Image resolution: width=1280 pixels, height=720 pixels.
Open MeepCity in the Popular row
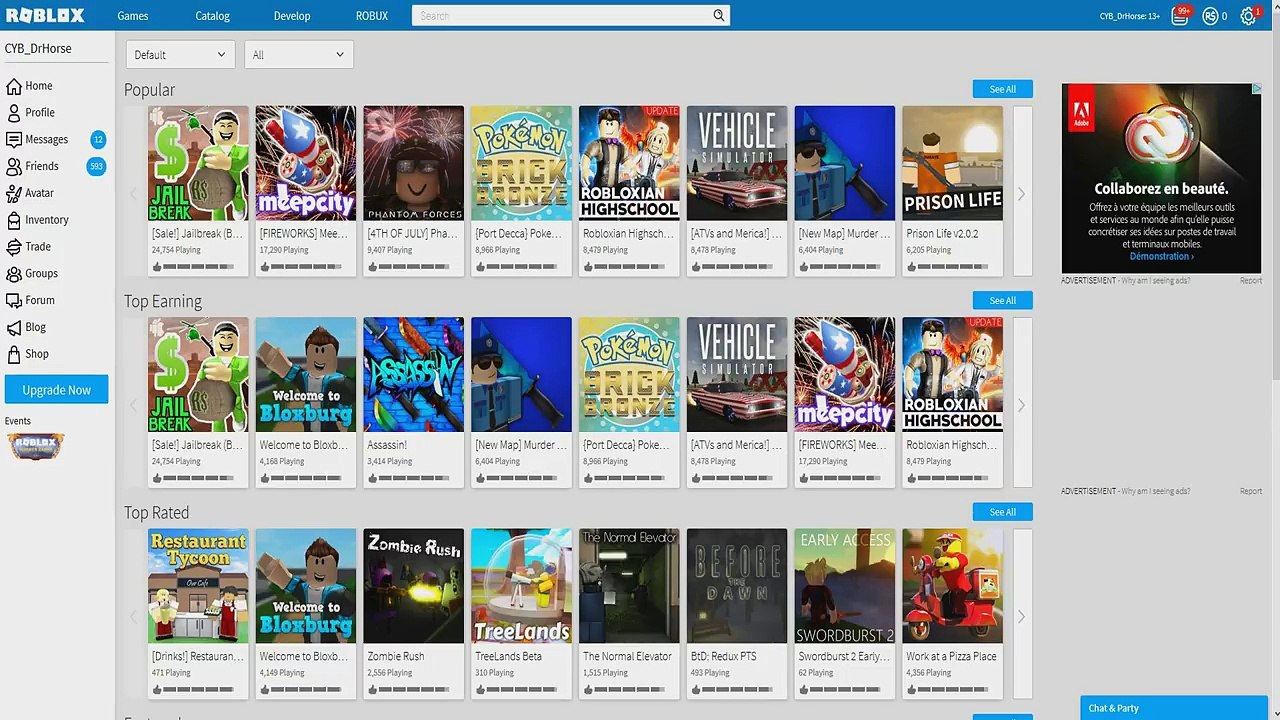(x=306, y=163)
